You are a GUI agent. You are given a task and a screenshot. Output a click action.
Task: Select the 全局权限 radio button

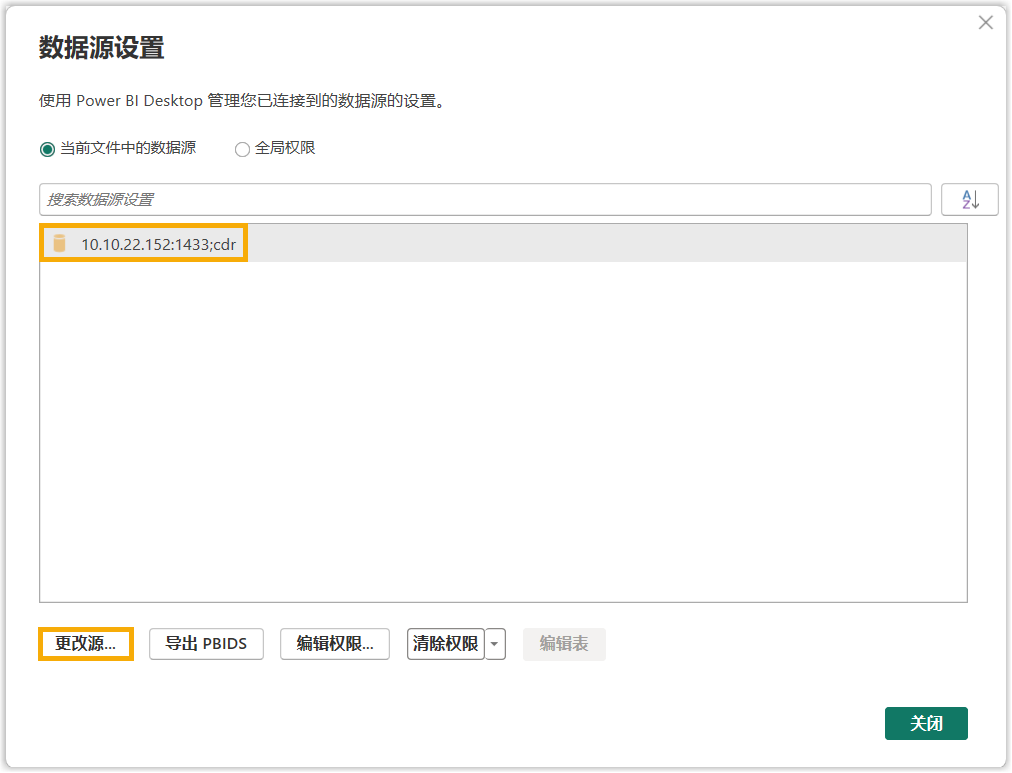click(242, 149)
